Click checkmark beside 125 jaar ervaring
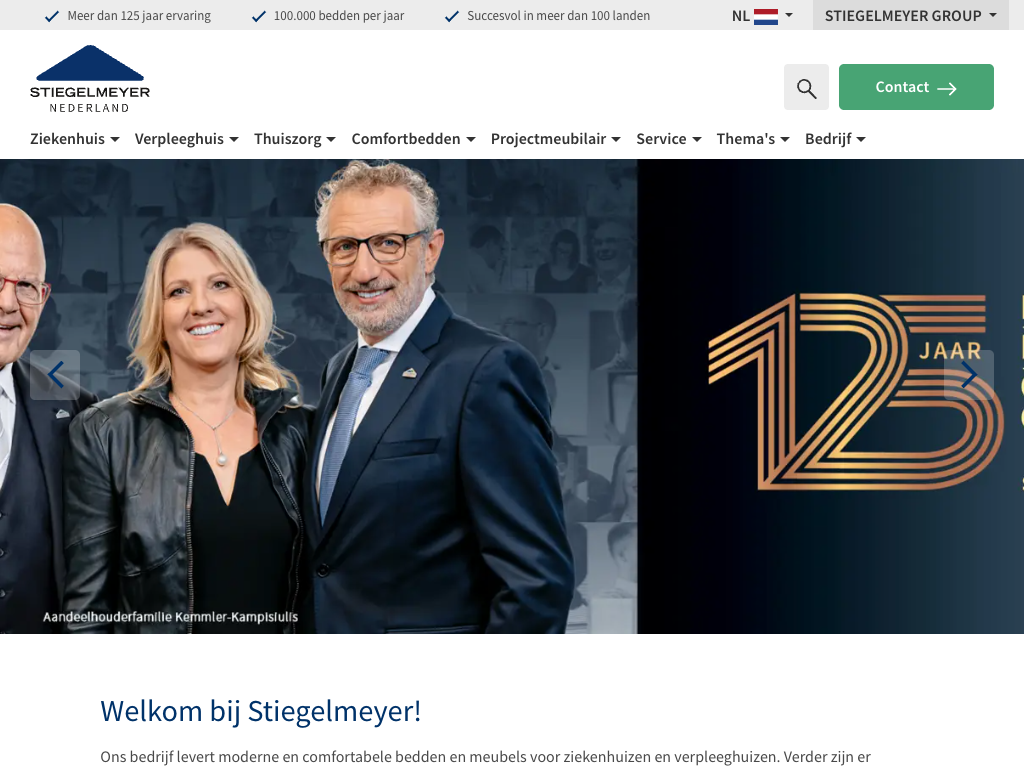The width and height of the screenshot is (1024, 768). (x=52, y=16)
